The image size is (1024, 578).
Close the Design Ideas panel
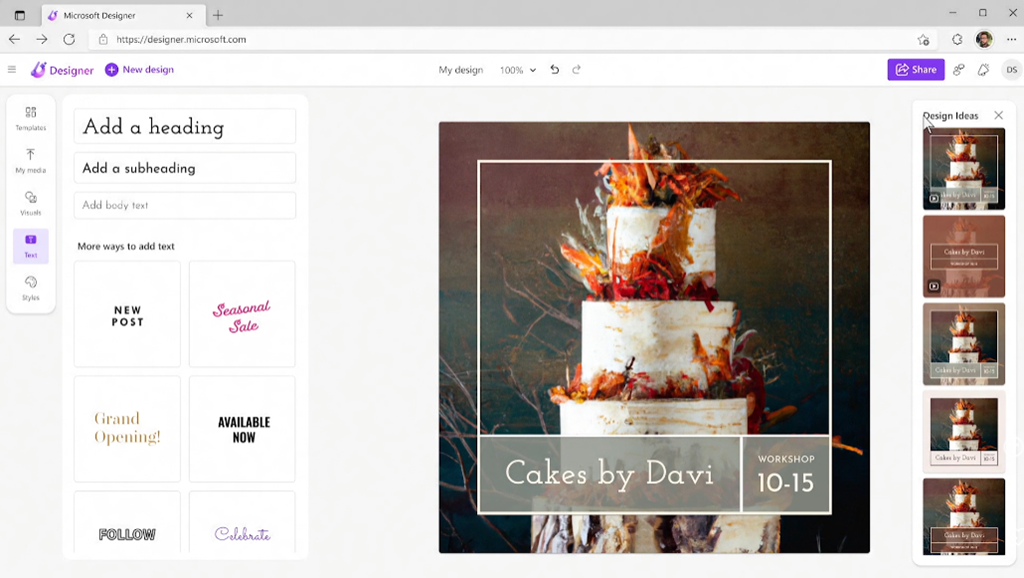(999, 115)
